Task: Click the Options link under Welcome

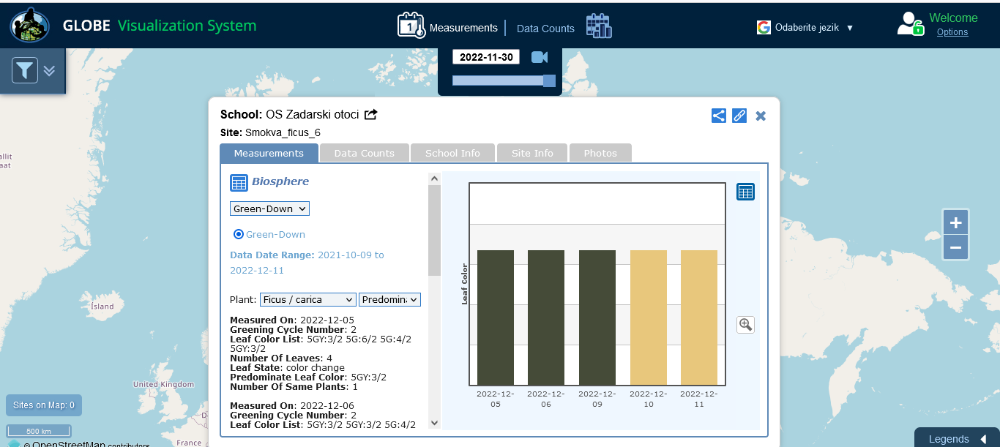Action: click(952, 32)
